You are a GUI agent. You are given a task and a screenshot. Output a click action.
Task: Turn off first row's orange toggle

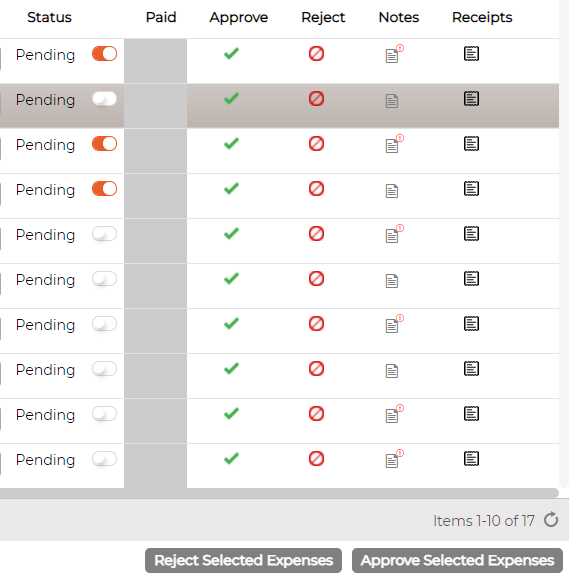pos(105,54)
